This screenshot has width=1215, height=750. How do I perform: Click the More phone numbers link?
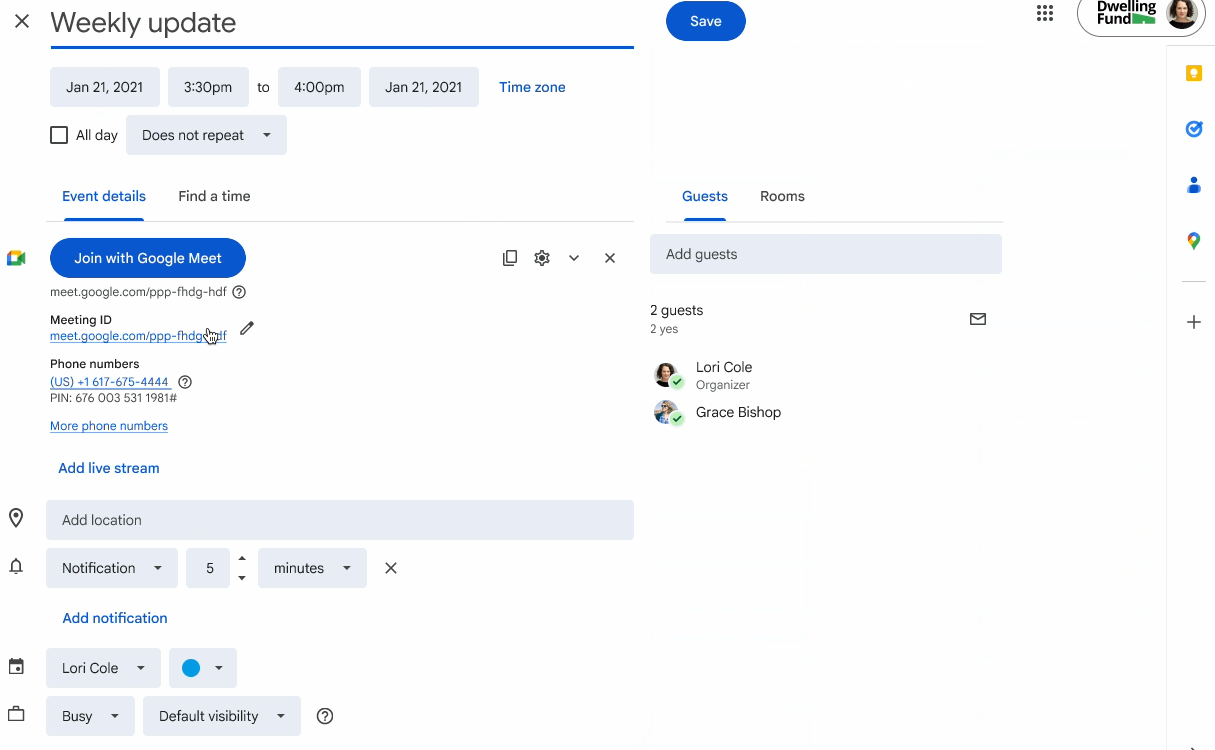pyautogui.click(x=109, y=426)
